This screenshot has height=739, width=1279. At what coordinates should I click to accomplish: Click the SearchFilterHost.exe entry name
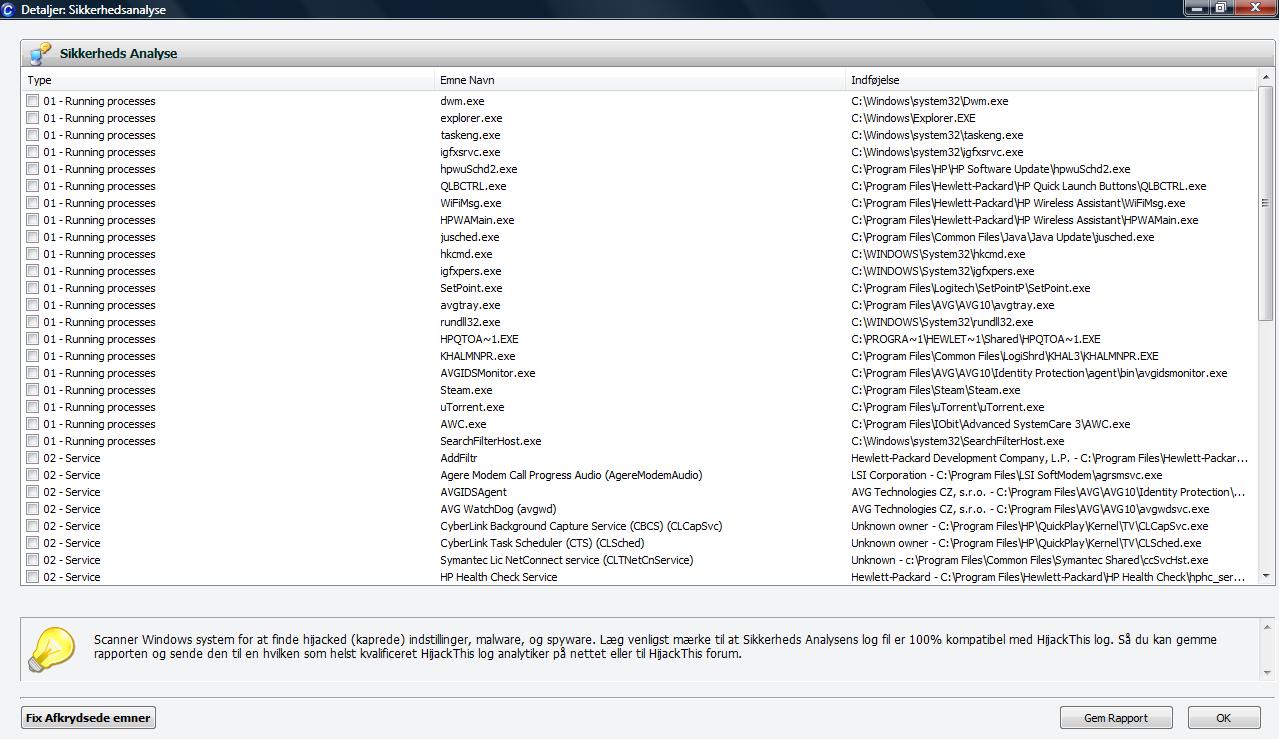pos(490,441)
